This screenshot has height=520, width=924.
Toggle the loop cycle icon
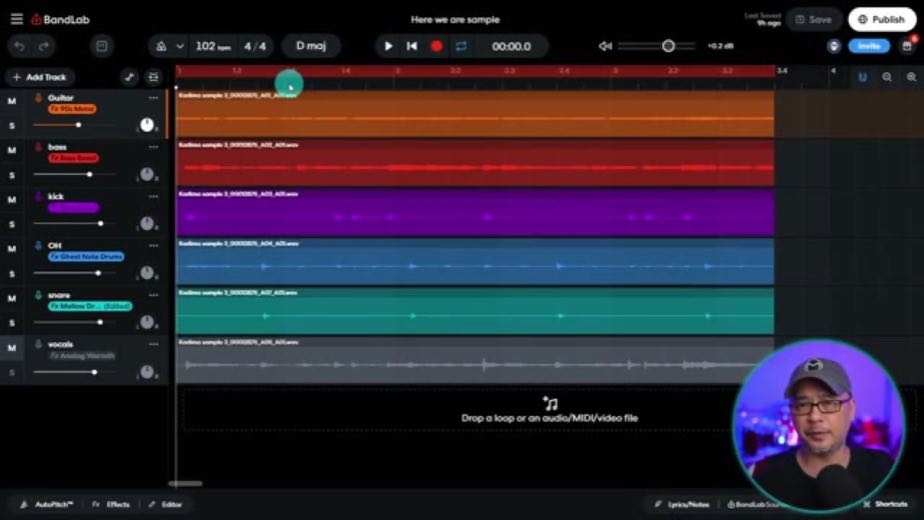461,46
